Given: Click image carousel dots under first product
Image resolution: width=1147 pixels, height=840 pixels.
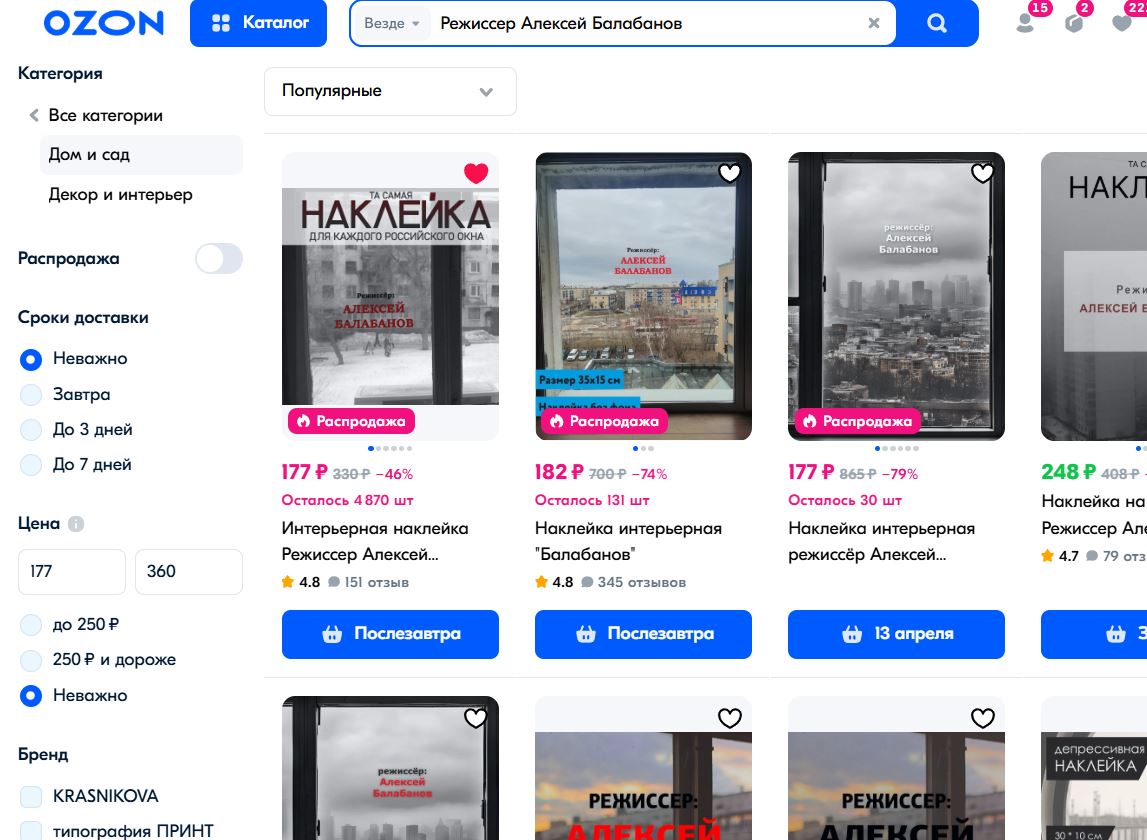Looking at the screenshot, I should pyautogui.click(x=390, y=449).
